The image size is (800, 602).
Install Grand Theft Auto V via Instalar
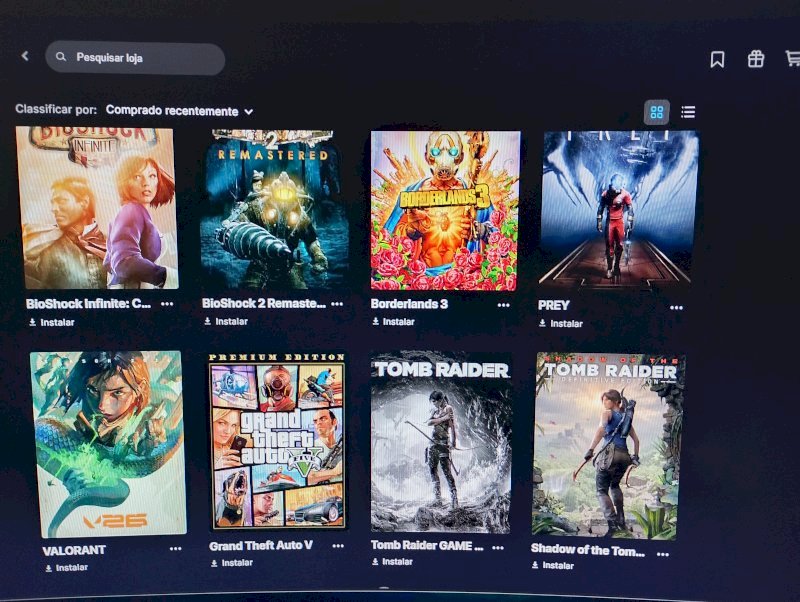(x=232, y=563)
